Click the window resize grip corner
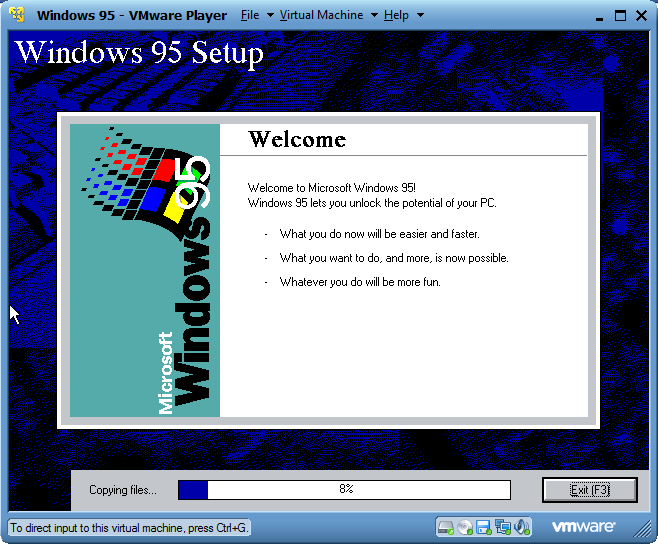Viewport: 658px width, 544px height. coord(642,528)
